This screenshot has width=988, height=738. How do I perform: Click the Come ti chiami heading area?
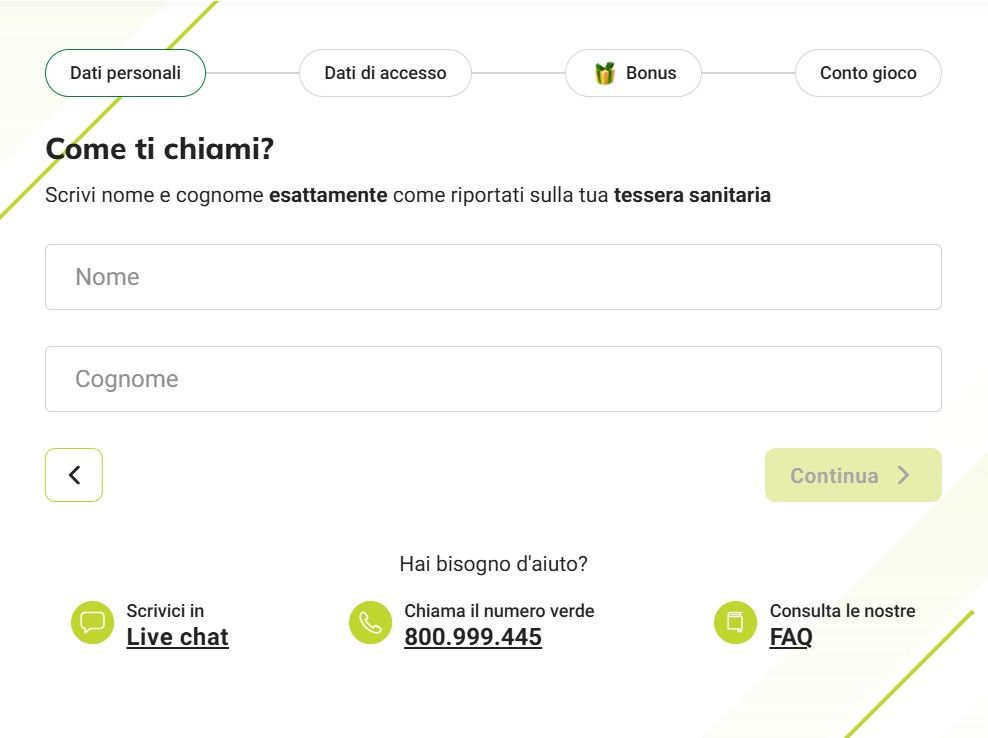[x=160, y=148]
